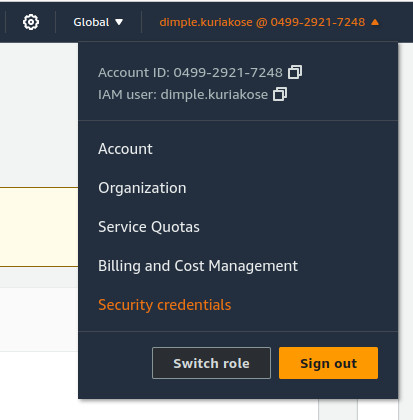Open Billing and Cost Management
Screen dimensions: 413x420
pos(198,266)
